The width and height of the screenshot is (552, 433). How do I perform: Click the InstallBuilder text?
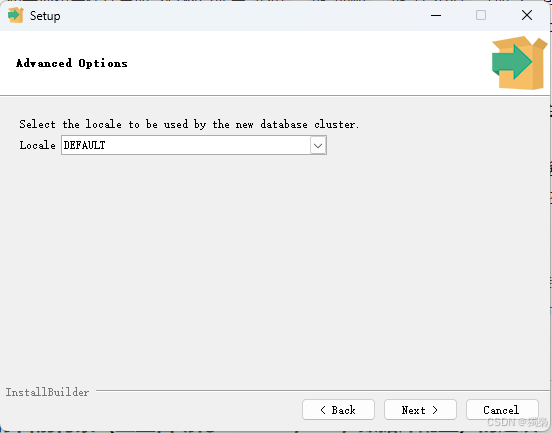click(x=47, y=392)
